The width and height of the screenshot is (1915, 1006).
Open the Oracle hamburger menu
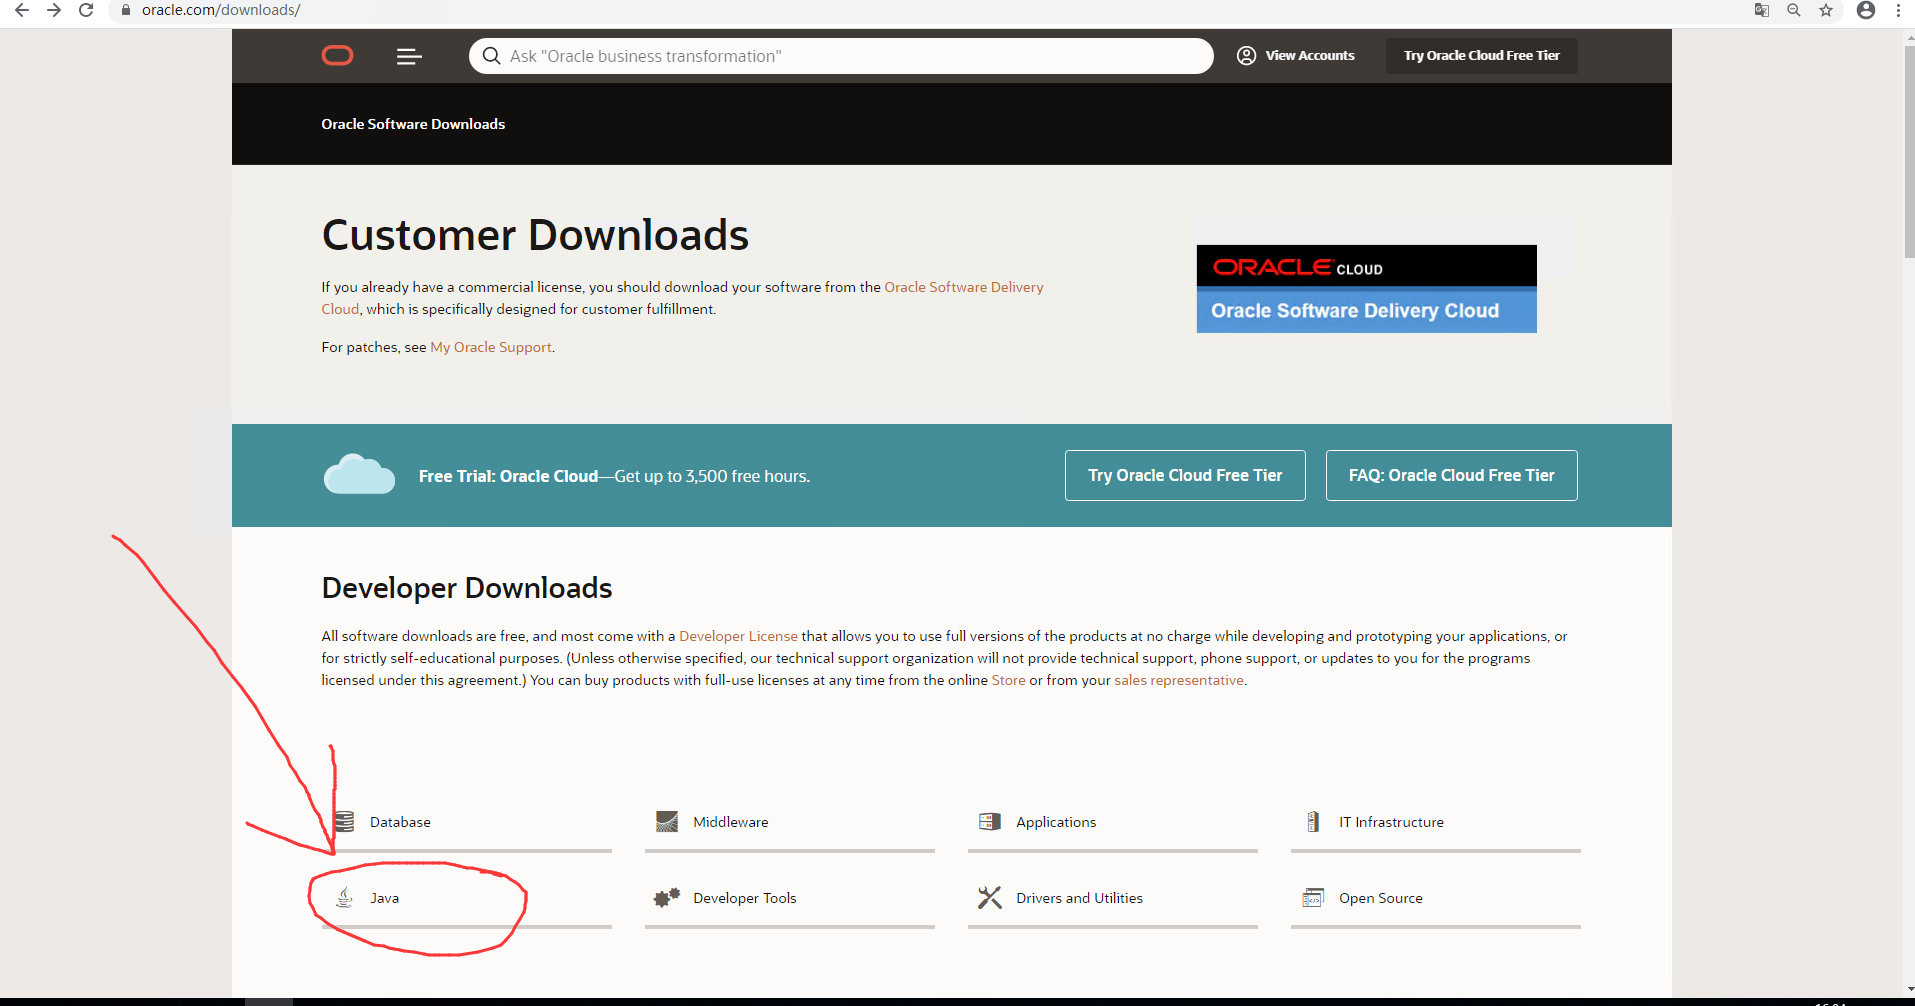click(409, 57)
